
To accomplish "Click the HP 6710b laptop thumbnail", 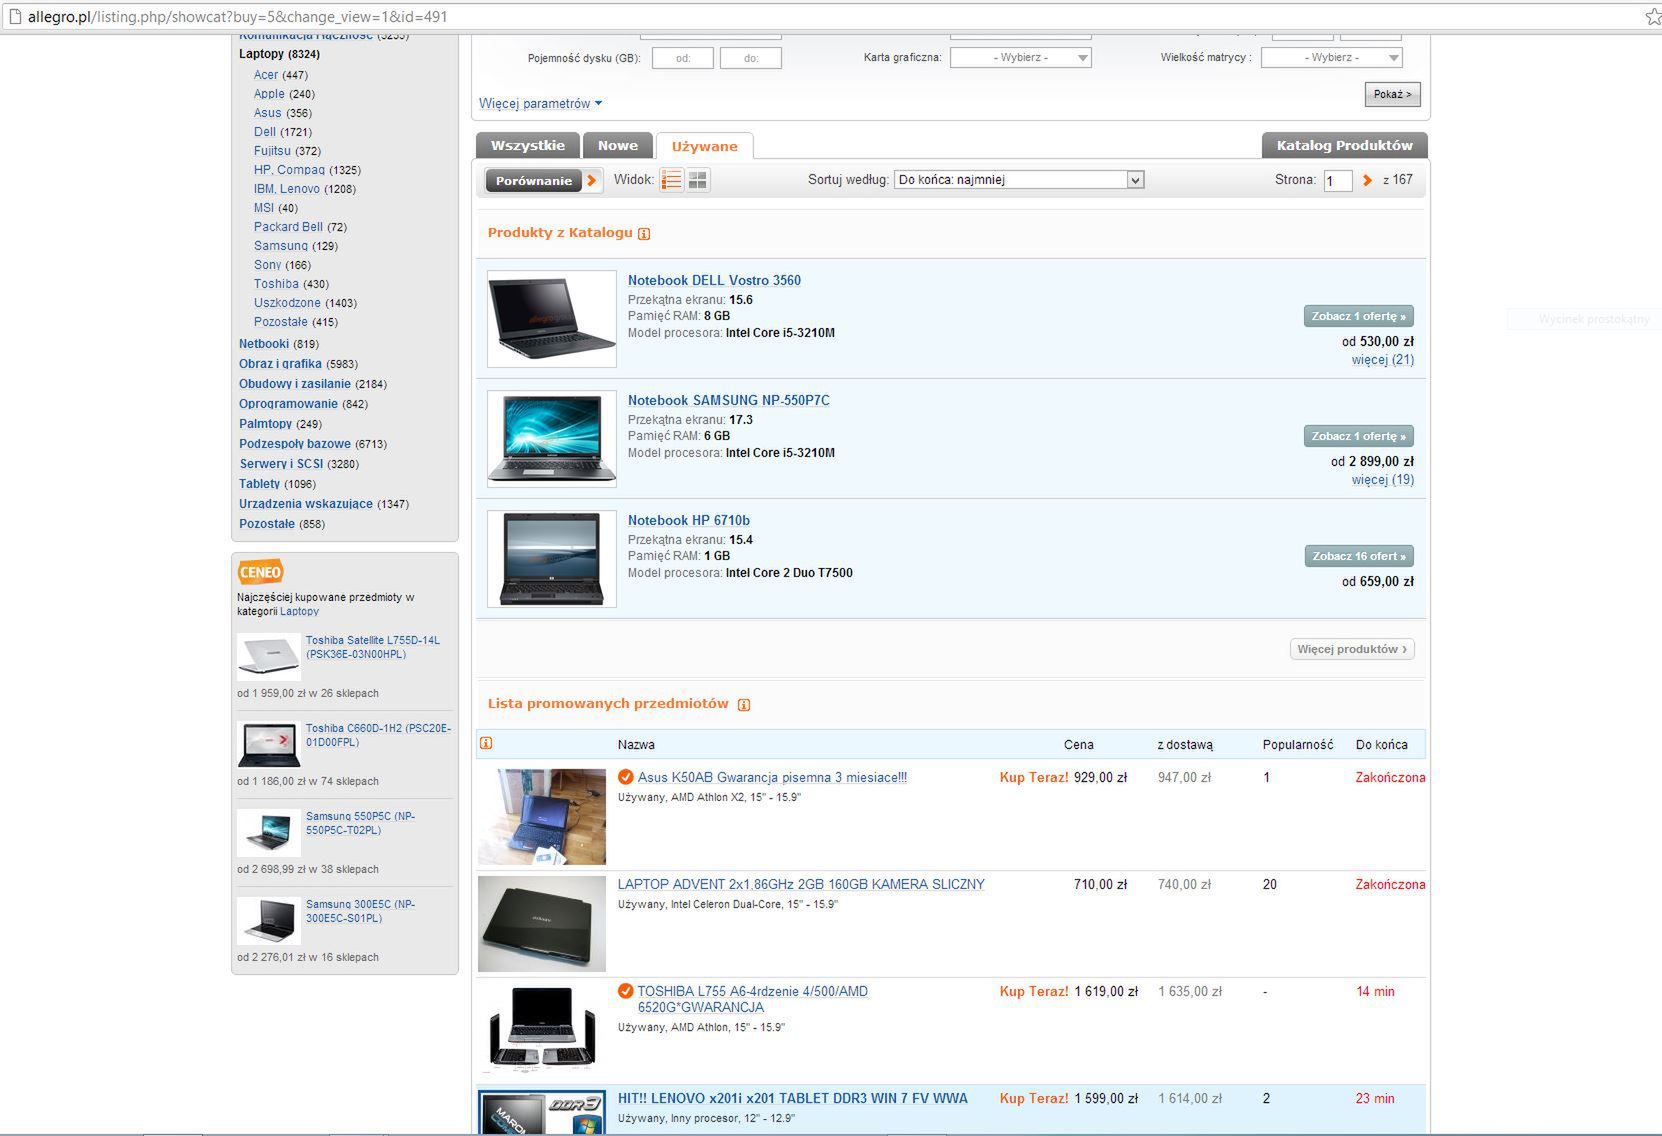I will point(552,559).
